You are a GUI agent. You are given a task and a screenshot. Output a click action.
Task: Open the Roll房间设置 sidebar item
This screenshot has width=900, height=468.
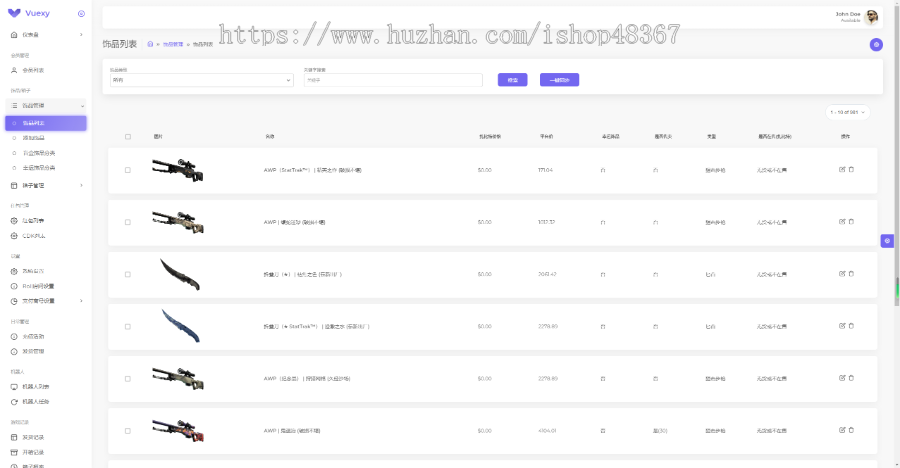pos(46,286)
